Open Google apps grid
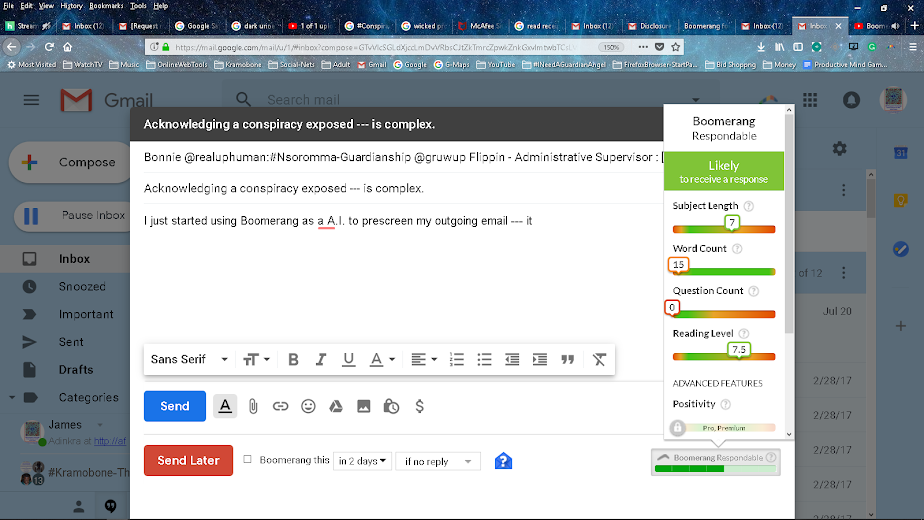Screen dimensions: 924x520 coord(810,100)
